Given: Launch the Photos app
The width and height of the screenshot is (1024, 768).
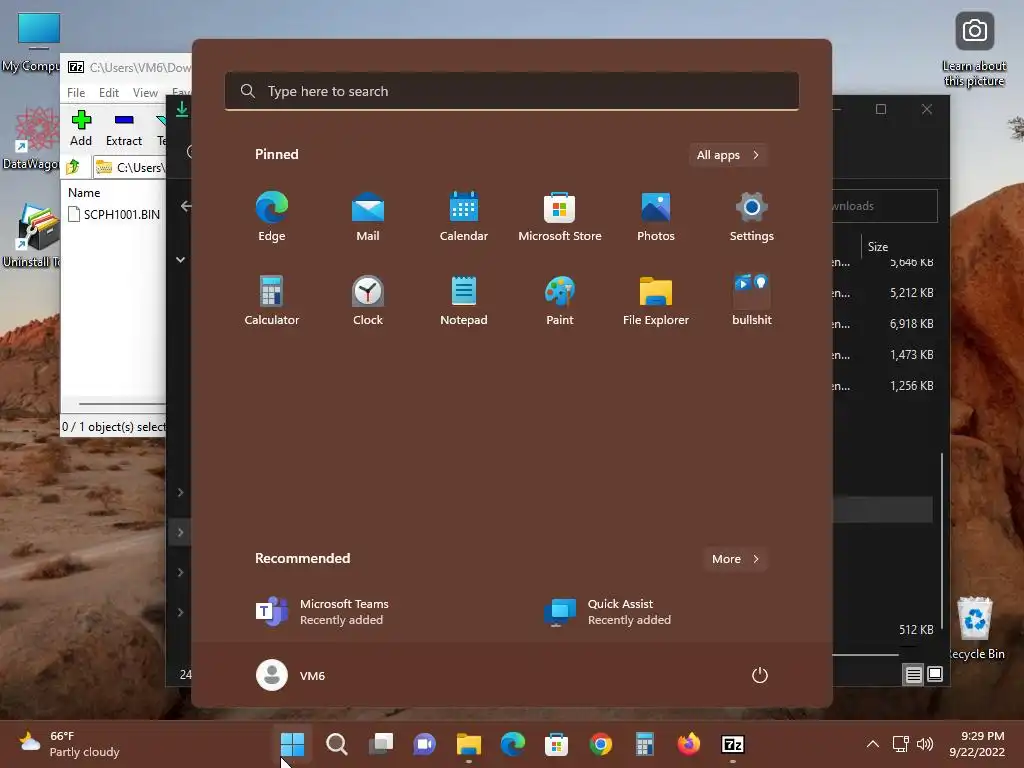Looking at the screenshot, I should click(656, 216).
